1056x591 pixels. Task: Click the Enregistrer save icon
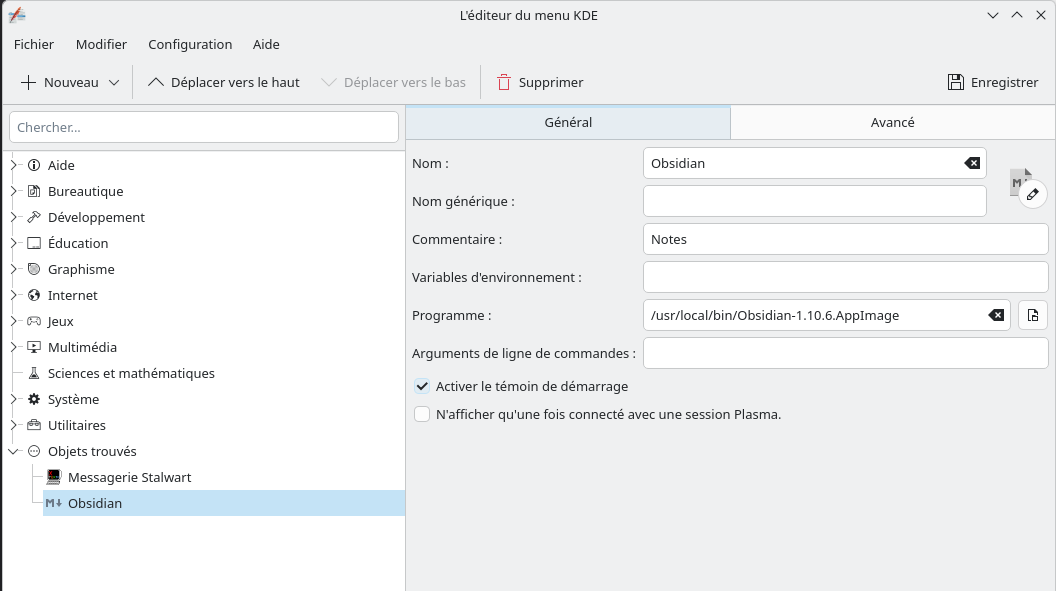coord(955,82)
